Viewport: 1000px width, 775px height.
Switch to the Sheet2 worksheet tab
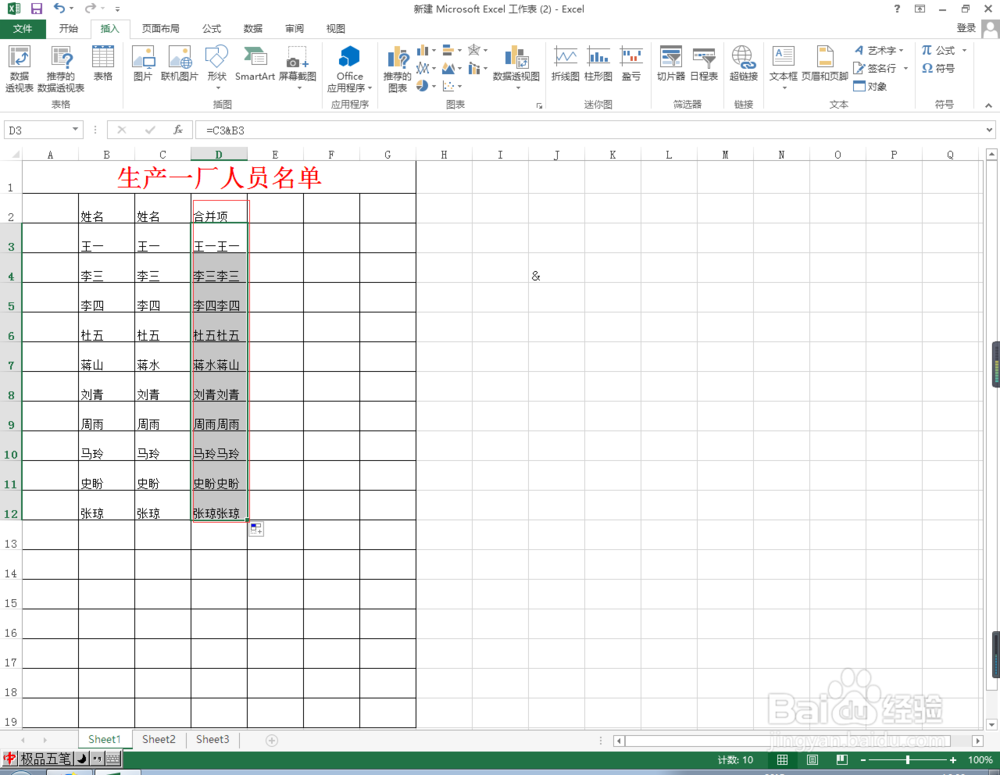click(x=159, y=739)
